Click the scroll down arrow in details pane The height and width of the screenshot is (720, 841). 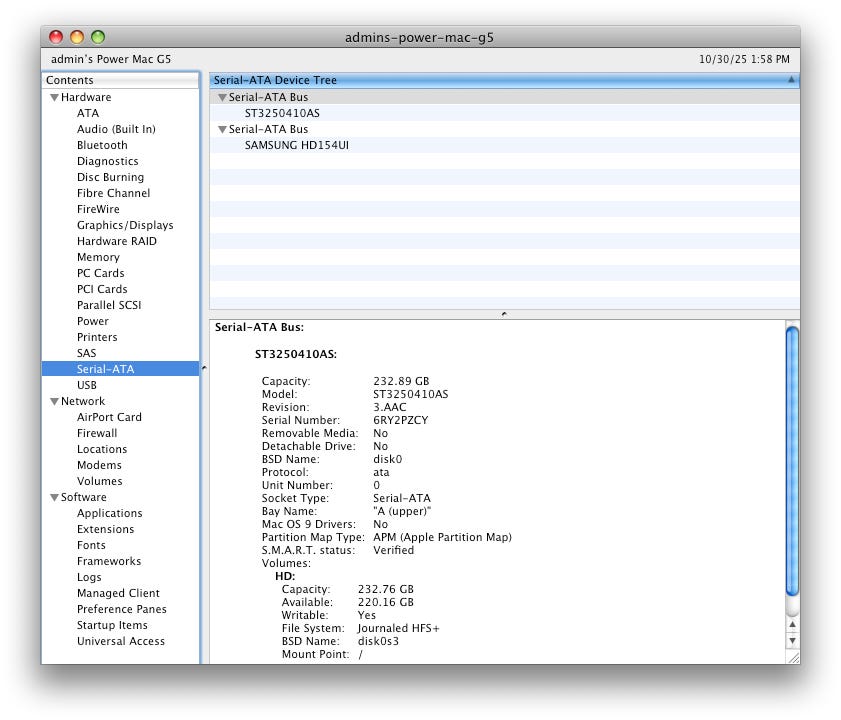click(792, 640)
